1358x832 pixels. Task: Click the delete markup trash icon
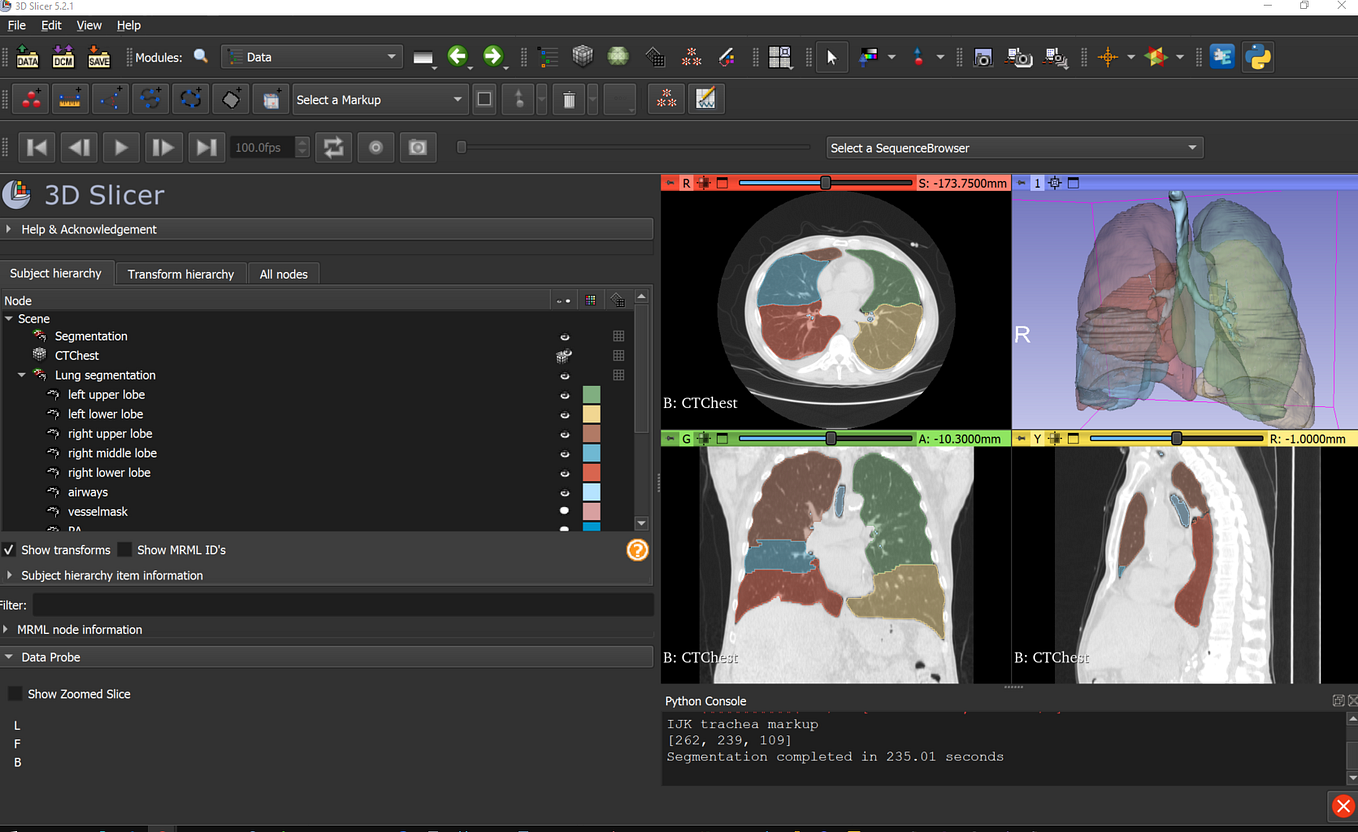[568, 99]
